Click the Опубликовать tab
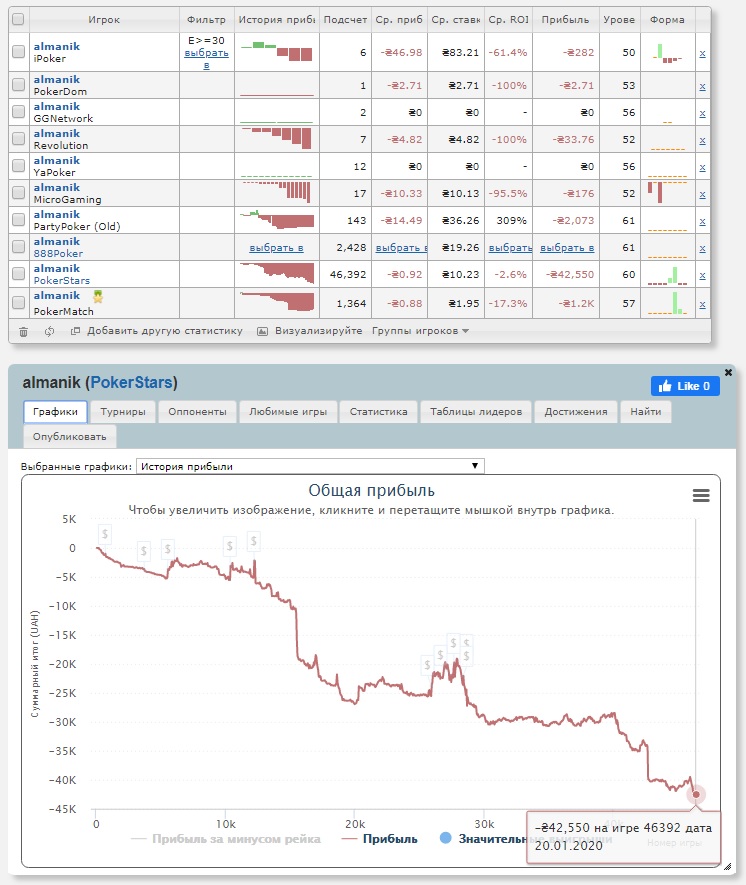This screenshot has height=885, width=746. coord(69,436)
